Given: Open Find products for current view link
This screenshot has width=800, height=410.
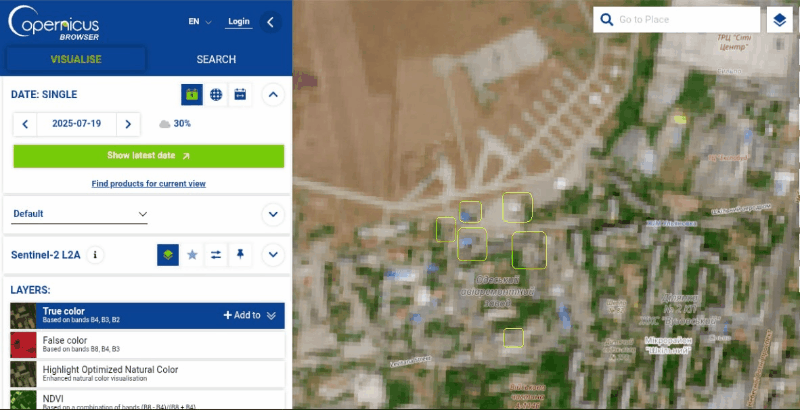Looking at the screenshot, I should tap(148, 184).
